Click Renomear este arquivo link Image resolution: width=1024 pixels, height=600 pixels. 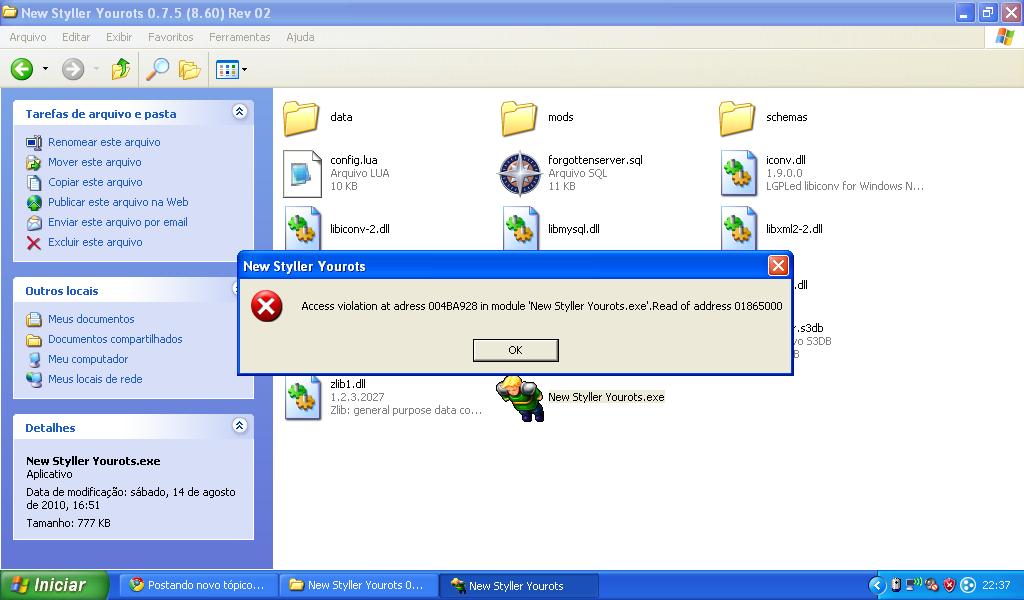click(104, 142)
